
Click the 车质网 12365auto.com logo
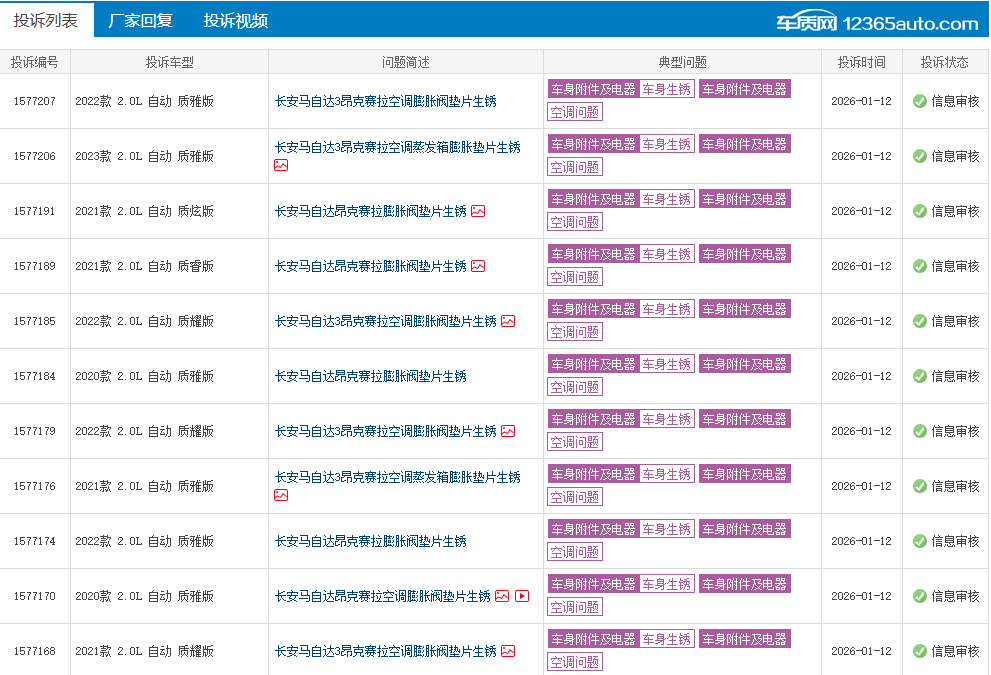pyautogui.click(x=877, y=23)
